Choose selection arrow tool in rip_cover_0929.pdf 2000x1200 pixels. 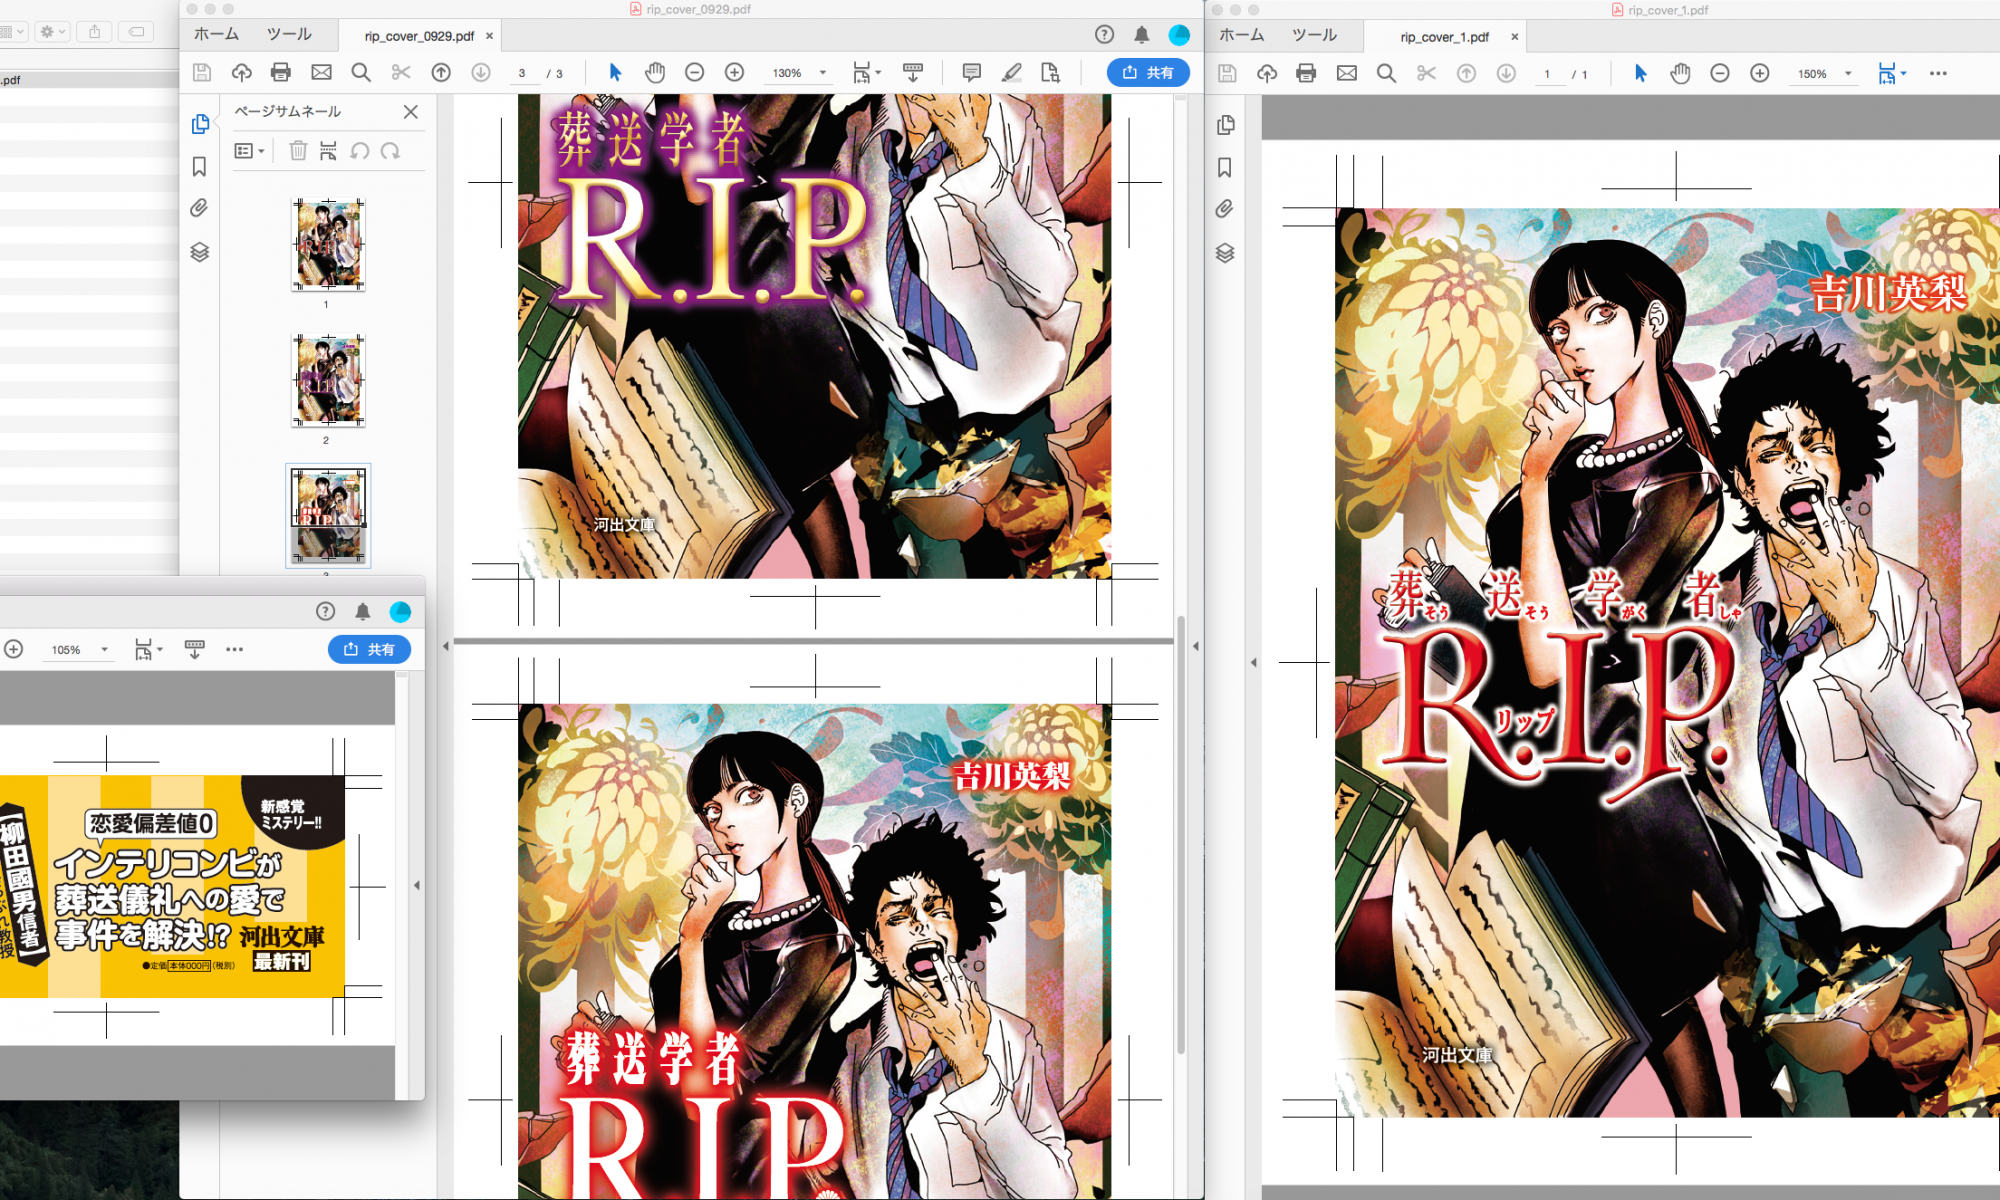pos(615,73)
